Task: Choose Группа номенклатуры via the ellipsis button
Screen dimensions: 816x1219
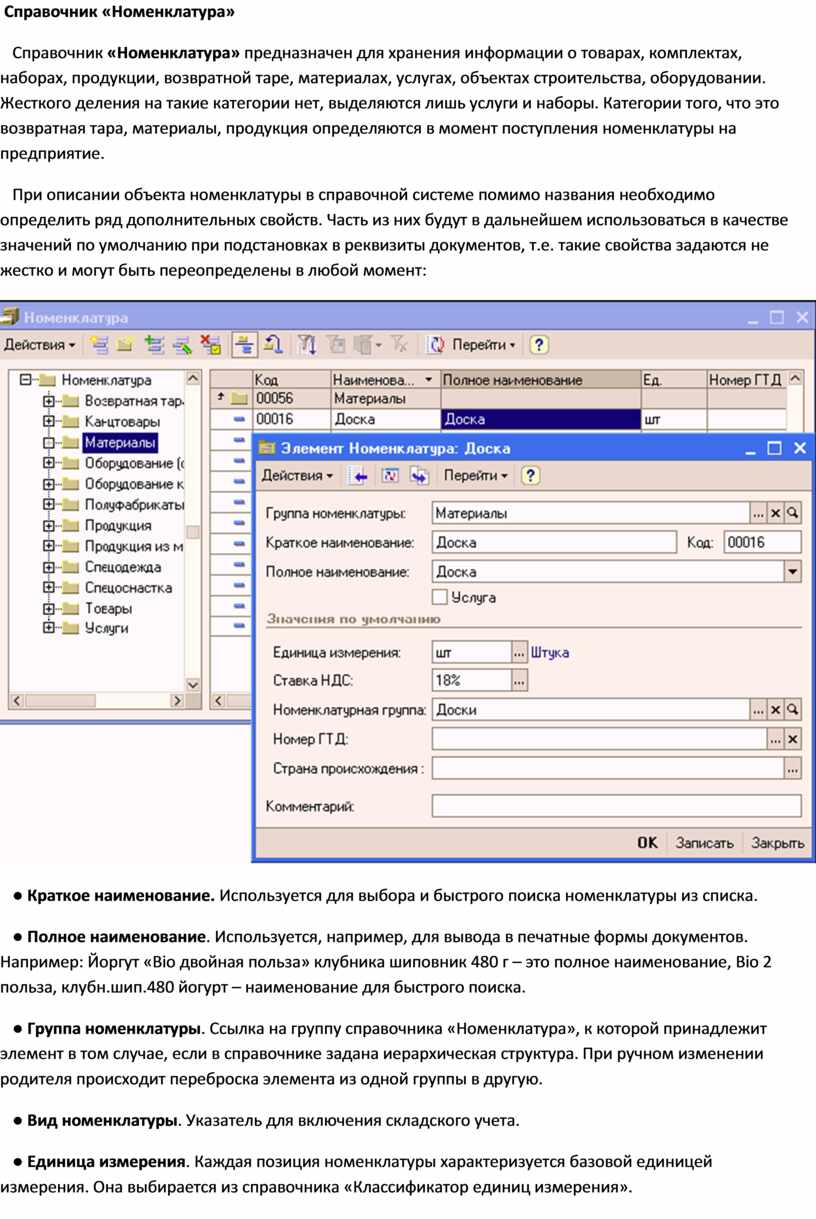Action: pos(758,513)
